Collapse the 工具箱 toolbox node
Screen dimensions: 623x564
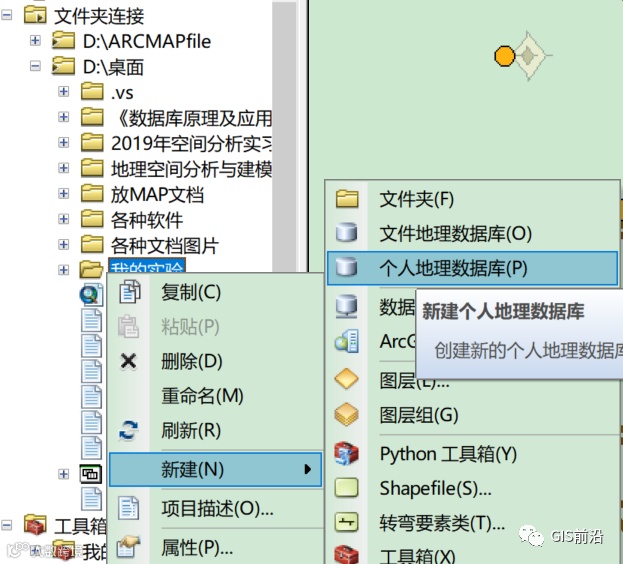click(x=7, y=525)
